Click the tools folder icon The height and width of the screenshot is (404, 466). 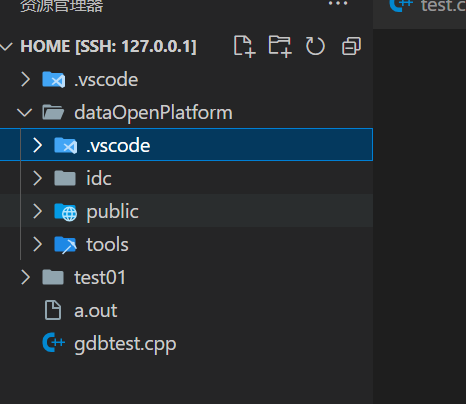click(66, 244)
